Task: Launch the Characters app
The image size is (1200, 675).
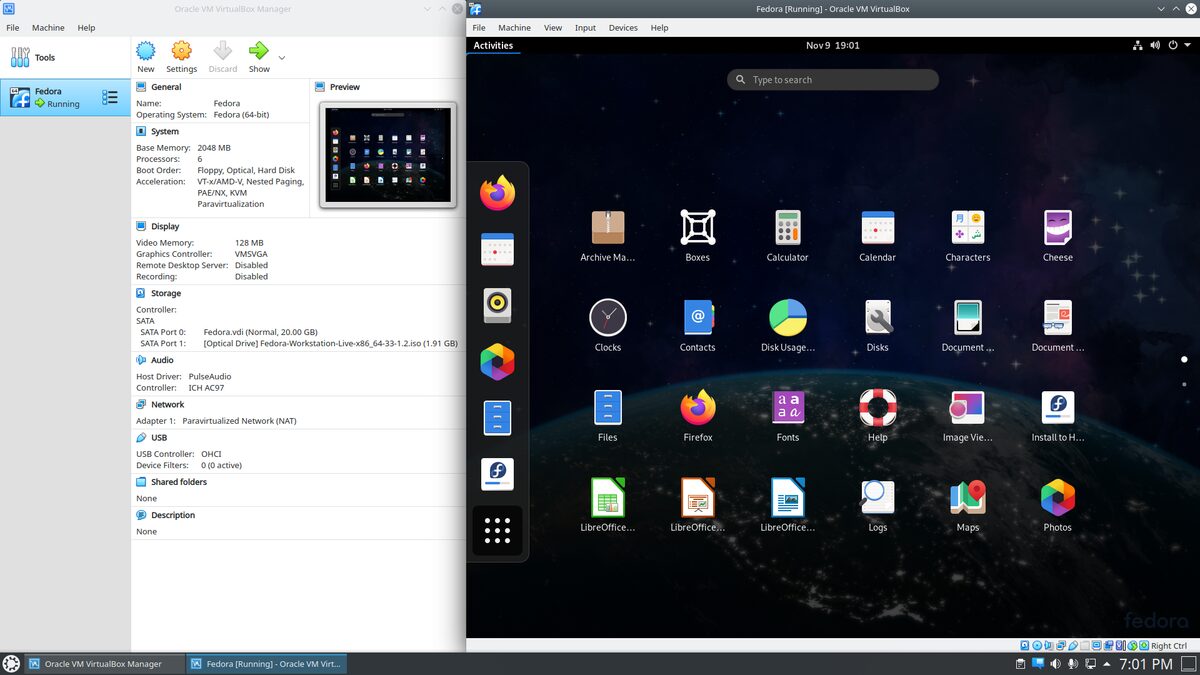Action: 968,228
